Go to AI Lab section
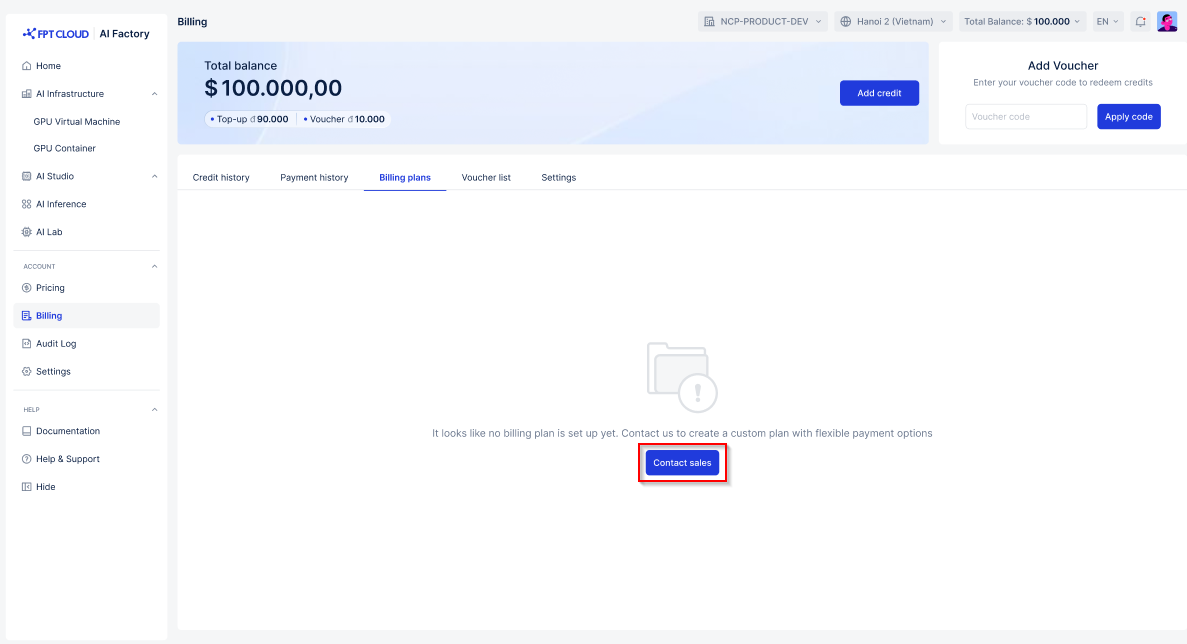 pos(49,232)
